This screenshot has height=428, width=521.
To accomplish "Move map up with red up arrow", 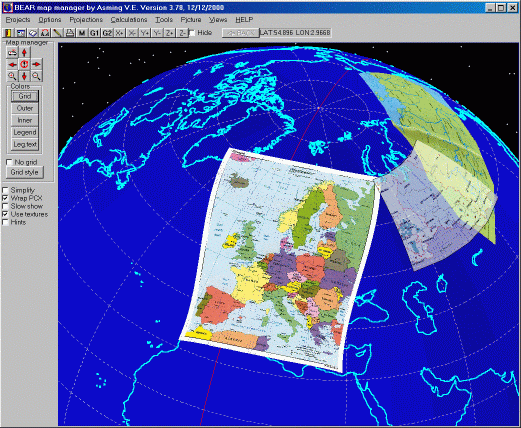I will coord(24,52).
